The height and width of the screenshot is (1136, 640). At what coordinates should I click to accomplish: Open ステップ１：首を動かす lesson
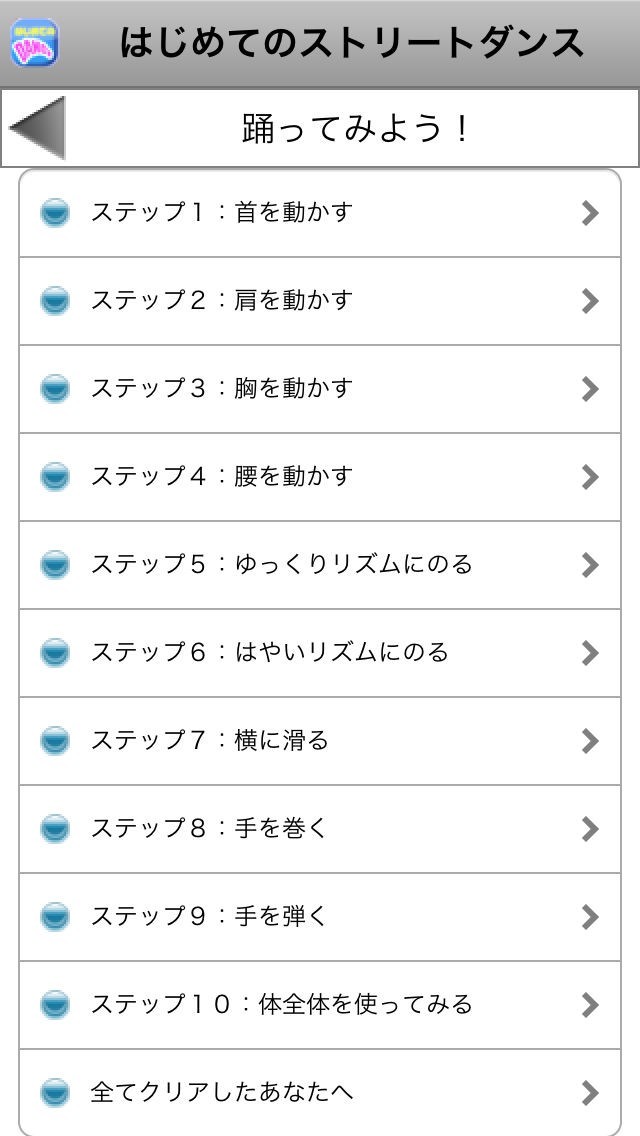point(222,213)
